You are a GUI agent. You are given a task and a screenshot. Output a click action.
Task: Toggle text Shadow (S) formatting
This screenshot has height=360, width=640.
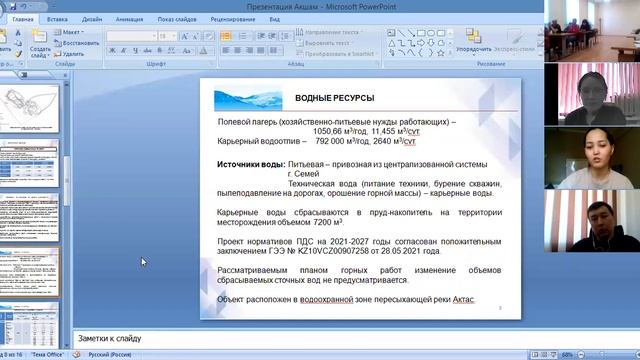tap(160, 51)
